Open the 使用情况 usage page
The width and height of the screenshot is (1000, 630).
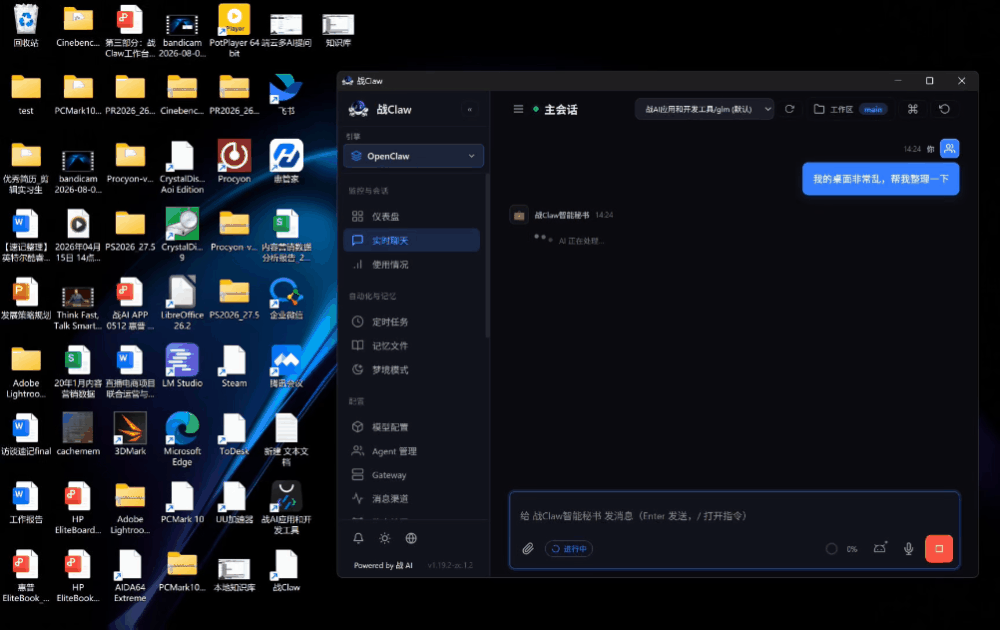[411, 265]
